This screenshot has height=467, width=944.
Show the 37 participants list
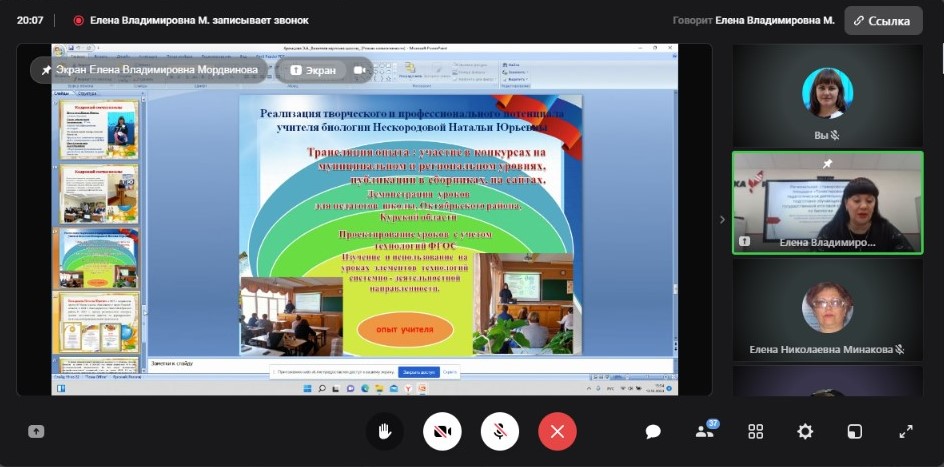[x=706, y=430]
